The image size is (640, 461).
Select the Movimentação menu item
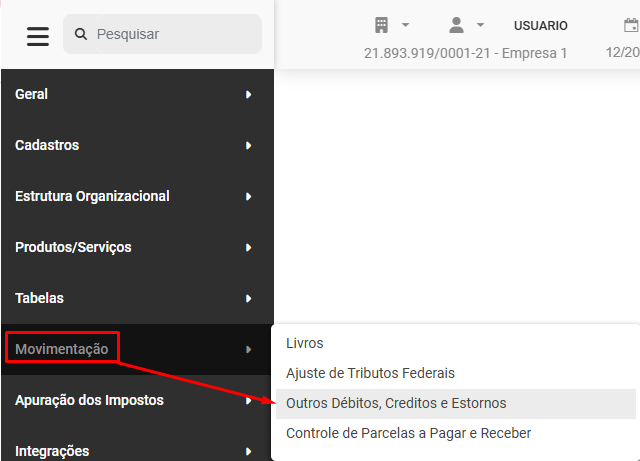(137, 350)
